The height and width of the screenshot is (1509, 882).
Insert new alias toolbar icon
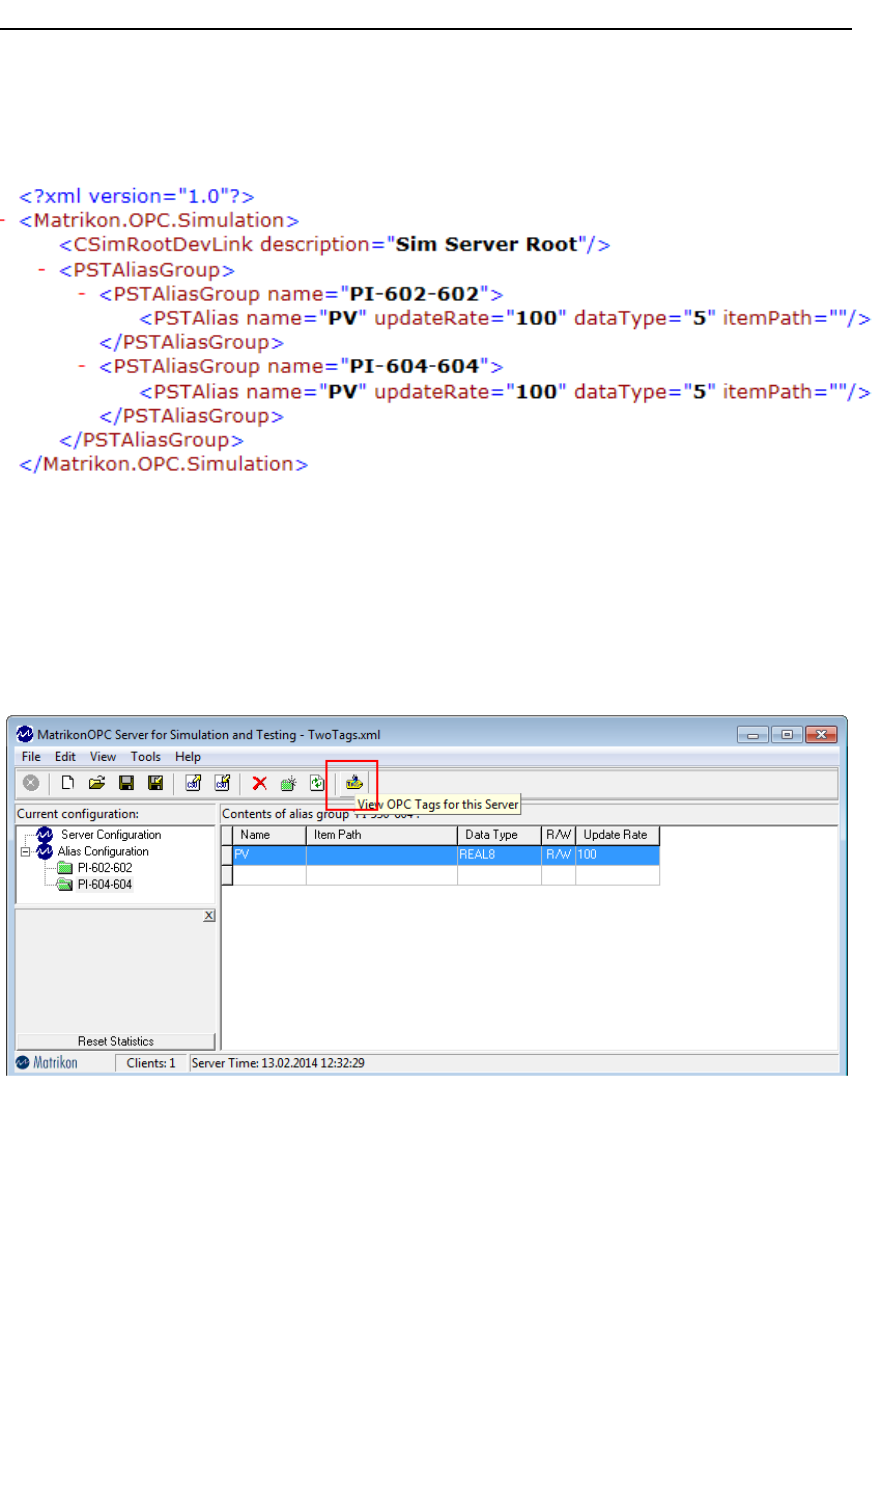[x=288, y=783]
